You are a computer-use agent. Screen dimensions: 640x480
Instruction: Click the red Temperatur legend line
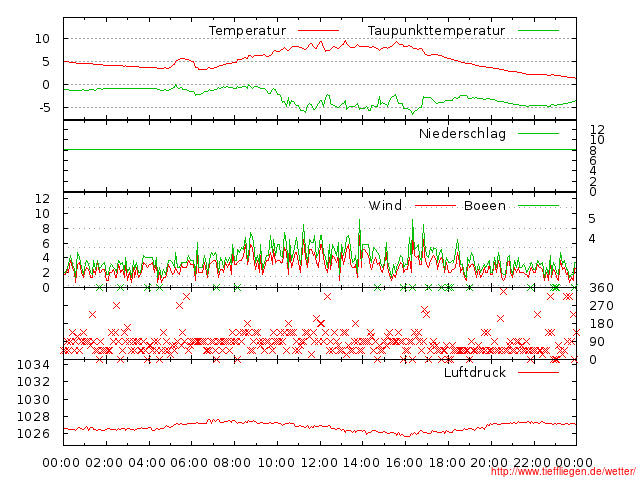[318, 31]
